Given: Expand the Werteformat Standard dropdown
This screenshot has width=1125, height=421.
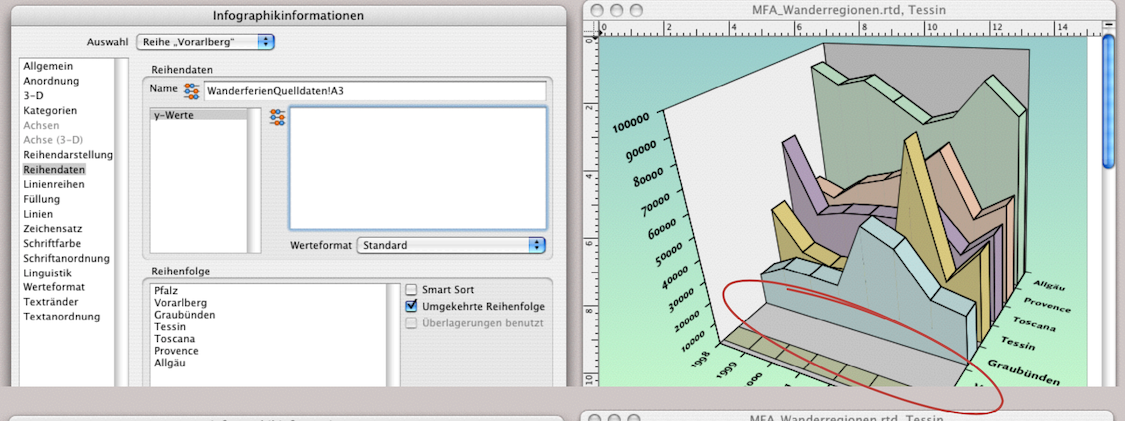Looking at the screenshot, I should point(451,245).
